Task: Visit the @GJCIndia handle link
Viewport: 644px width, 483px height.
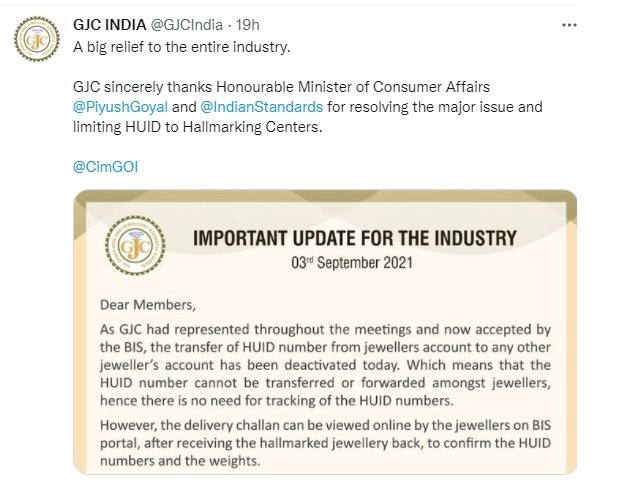Action: coord(186,25)
